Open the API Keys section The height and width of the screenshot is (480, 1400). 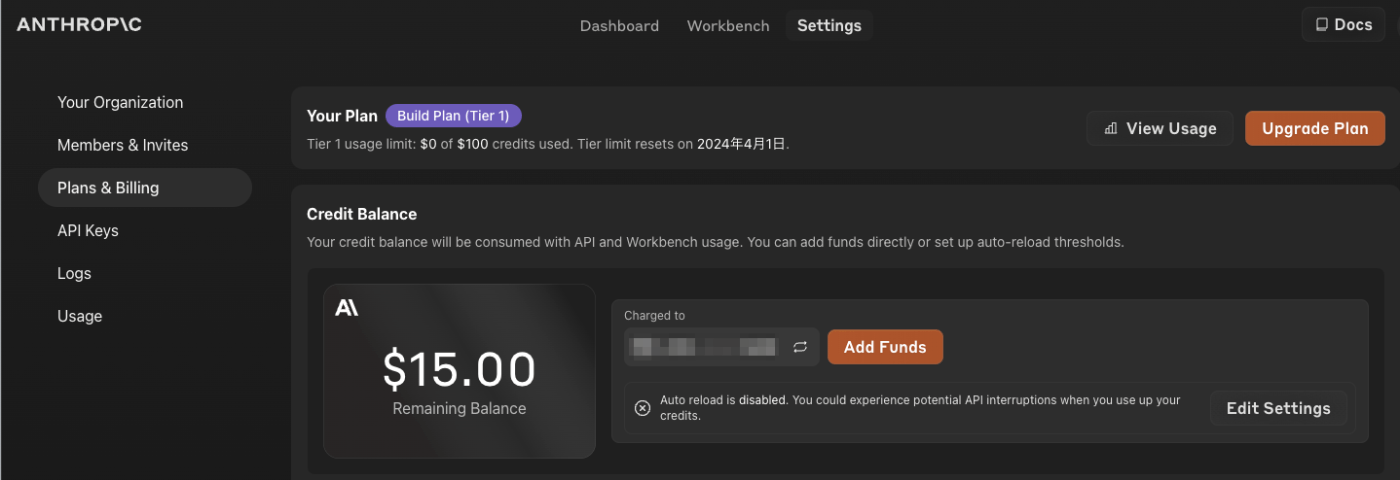(88, 230)
